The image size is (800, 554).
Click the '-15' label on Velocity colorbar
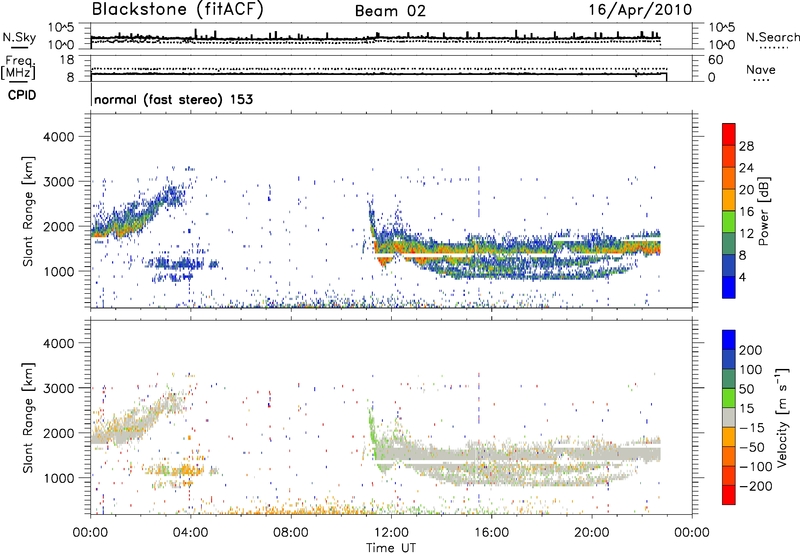(x=752, y=428)
